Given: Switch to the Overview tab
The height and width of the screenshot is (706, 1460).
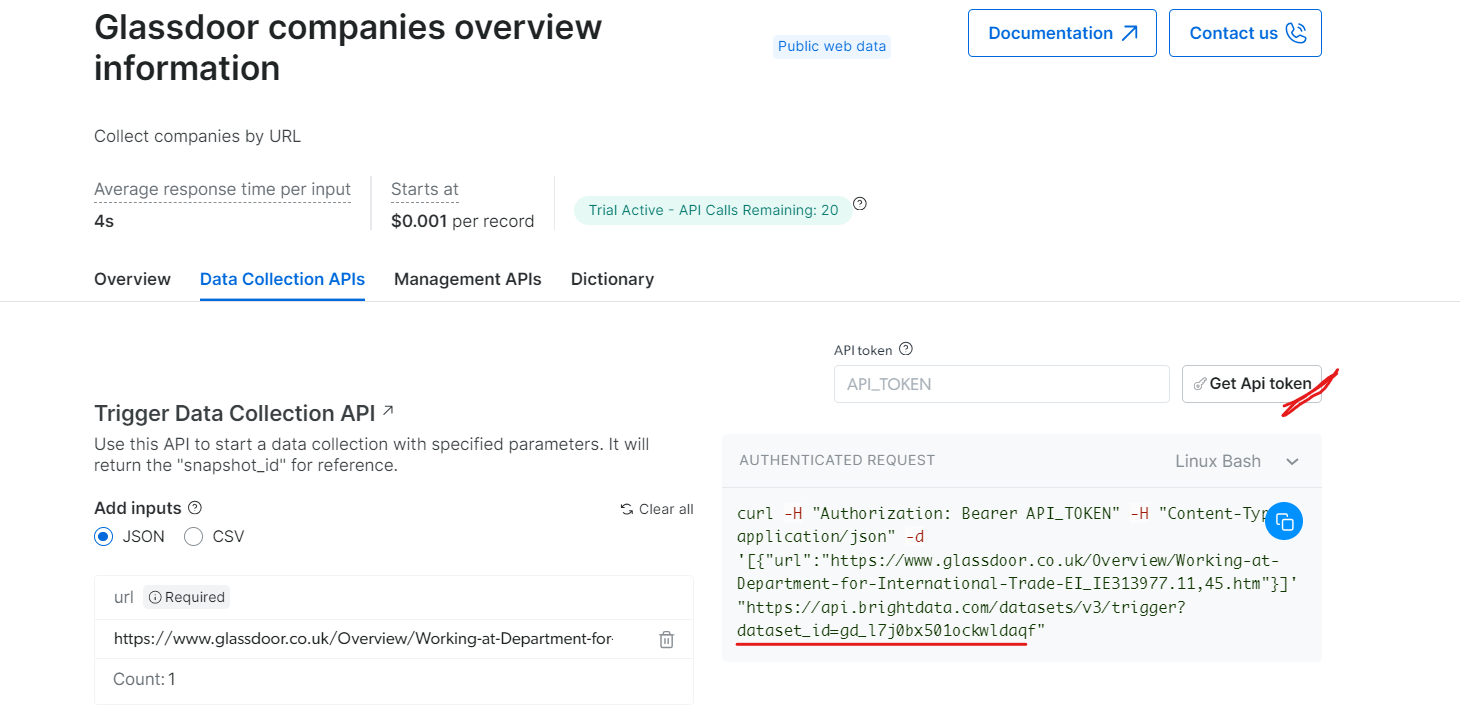Looking at the screenshot, I should pos(131,279).
